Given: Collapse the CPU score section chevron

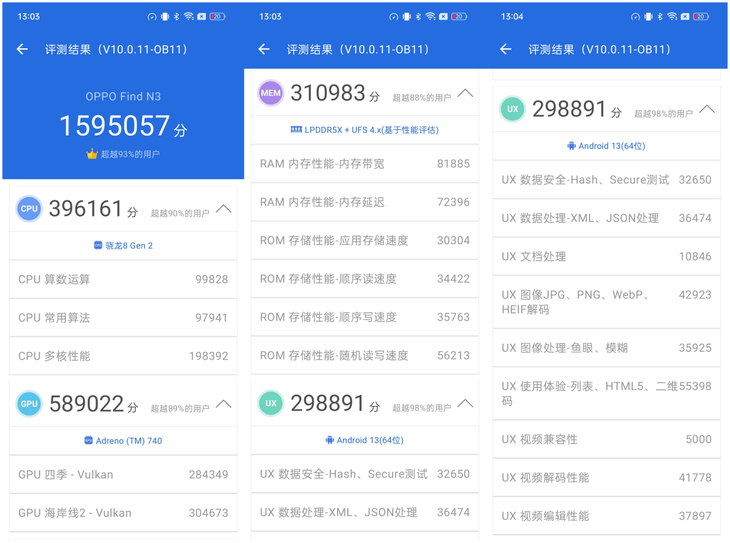Looking at the screenshot, I should 223,209.
